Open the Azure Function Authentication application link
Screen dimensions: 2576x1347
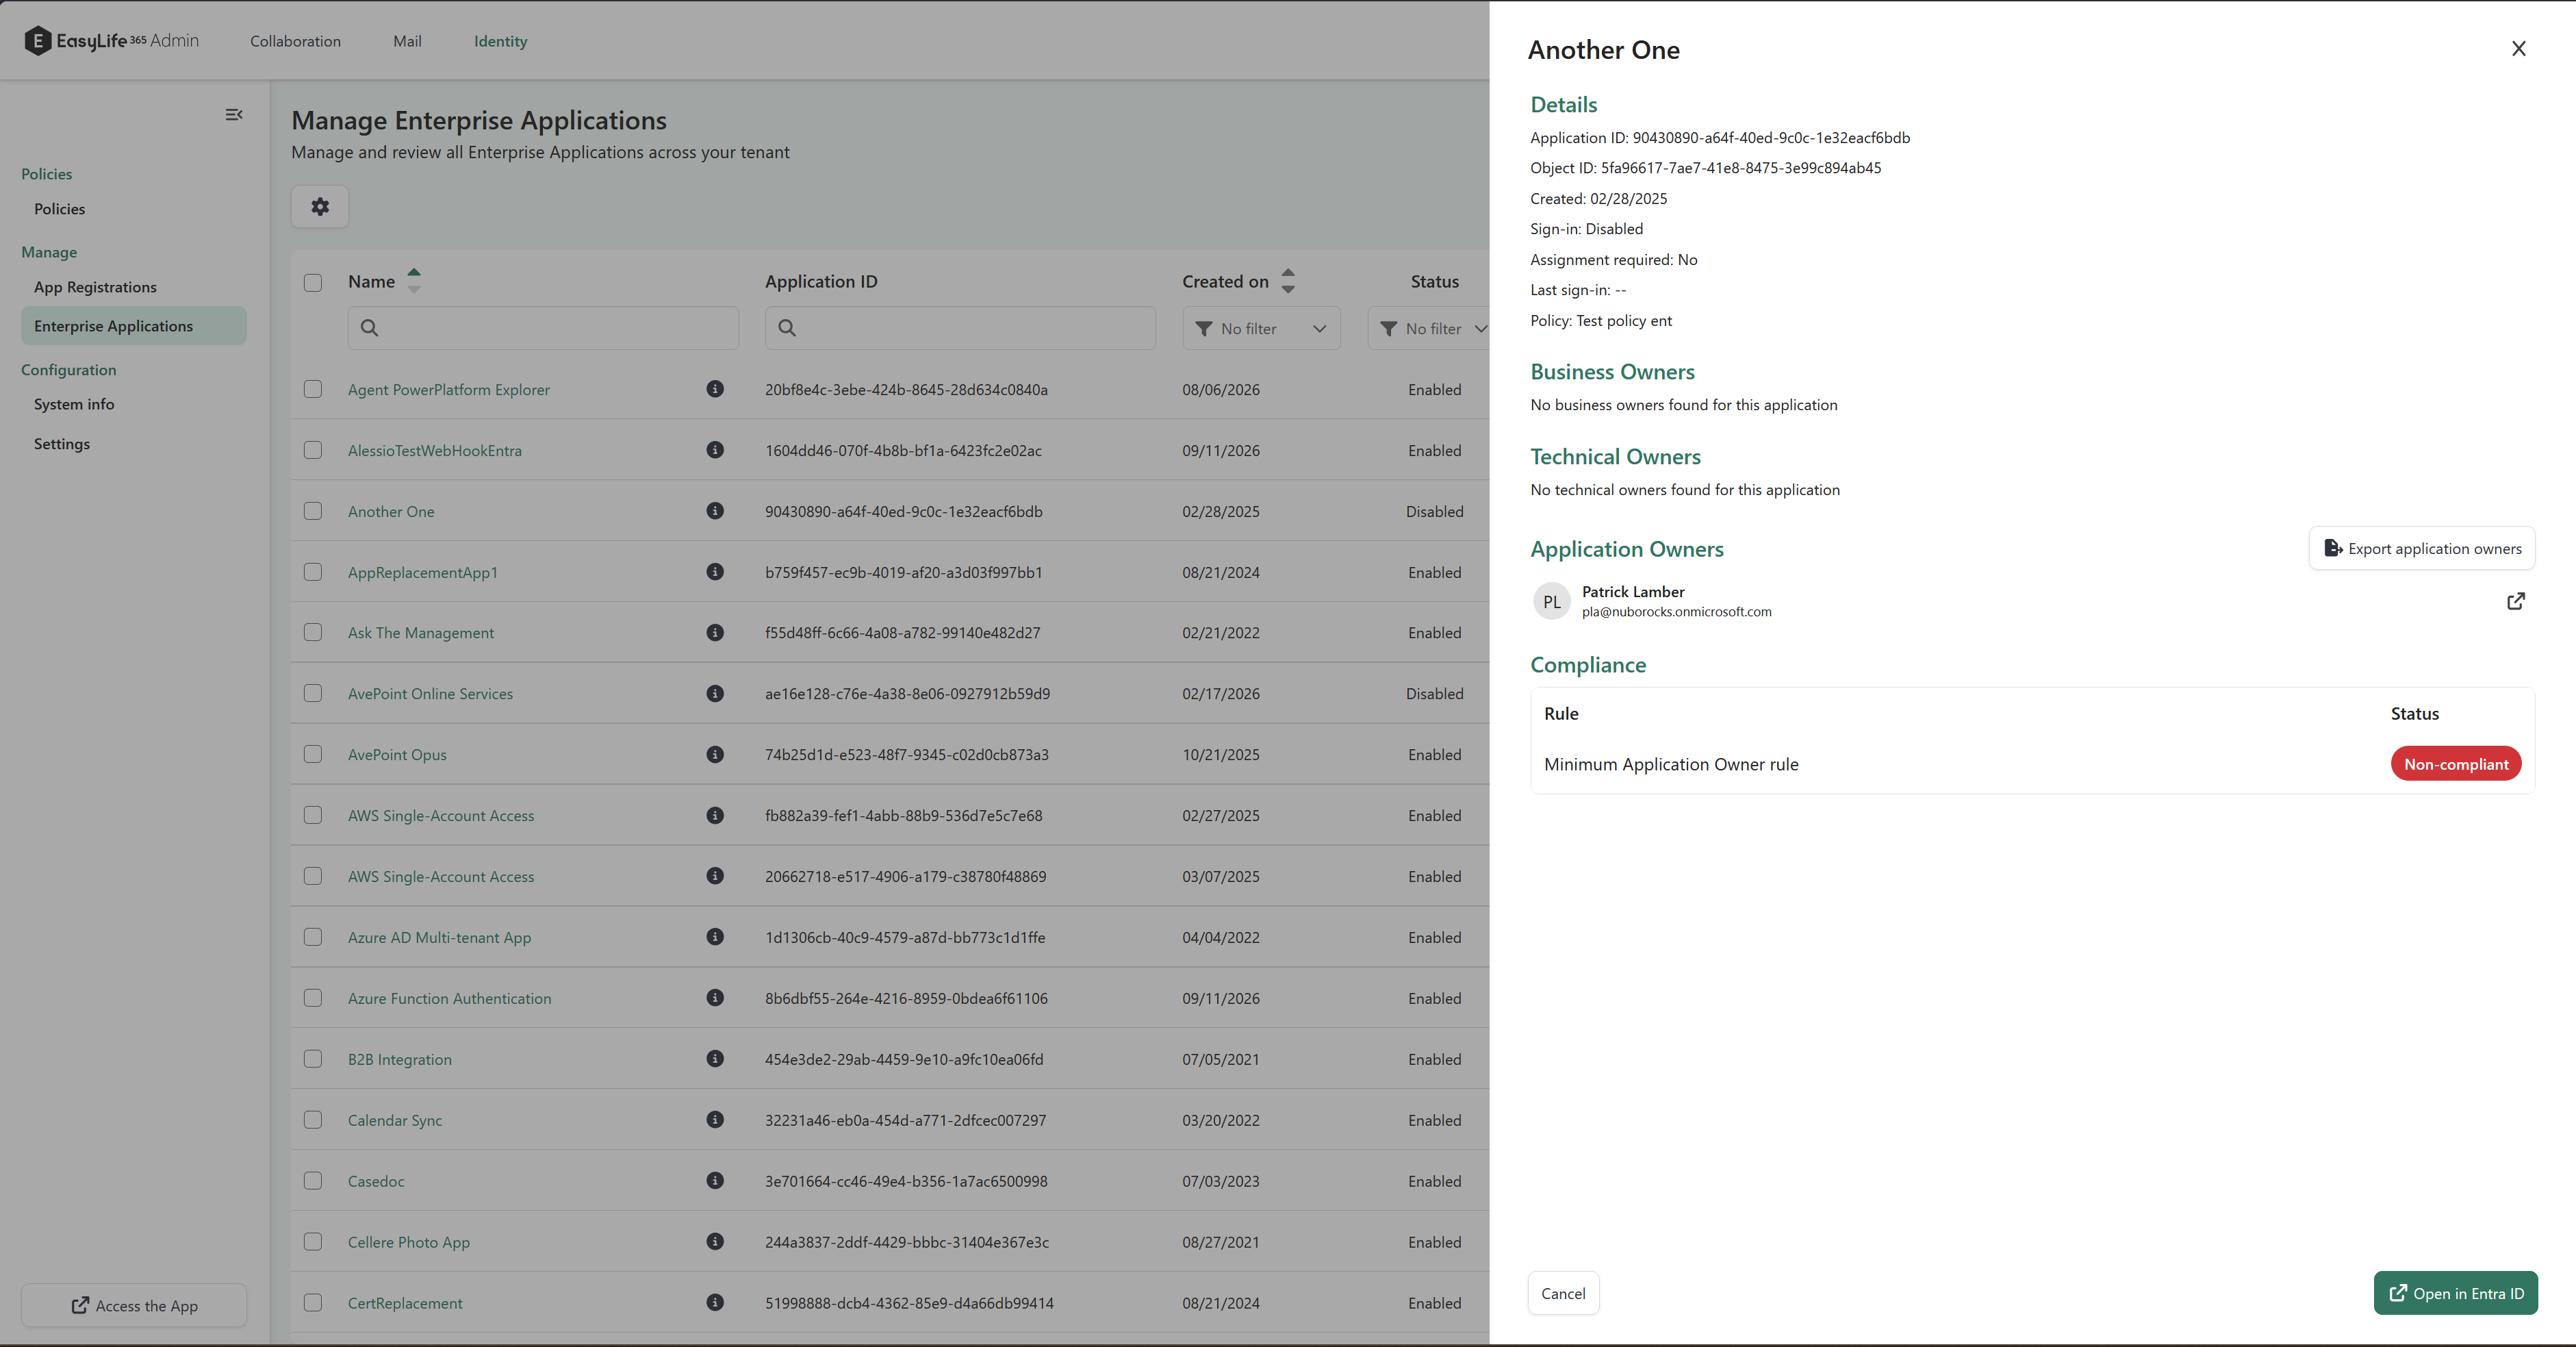pyautogui.click(x=449, y=998)
